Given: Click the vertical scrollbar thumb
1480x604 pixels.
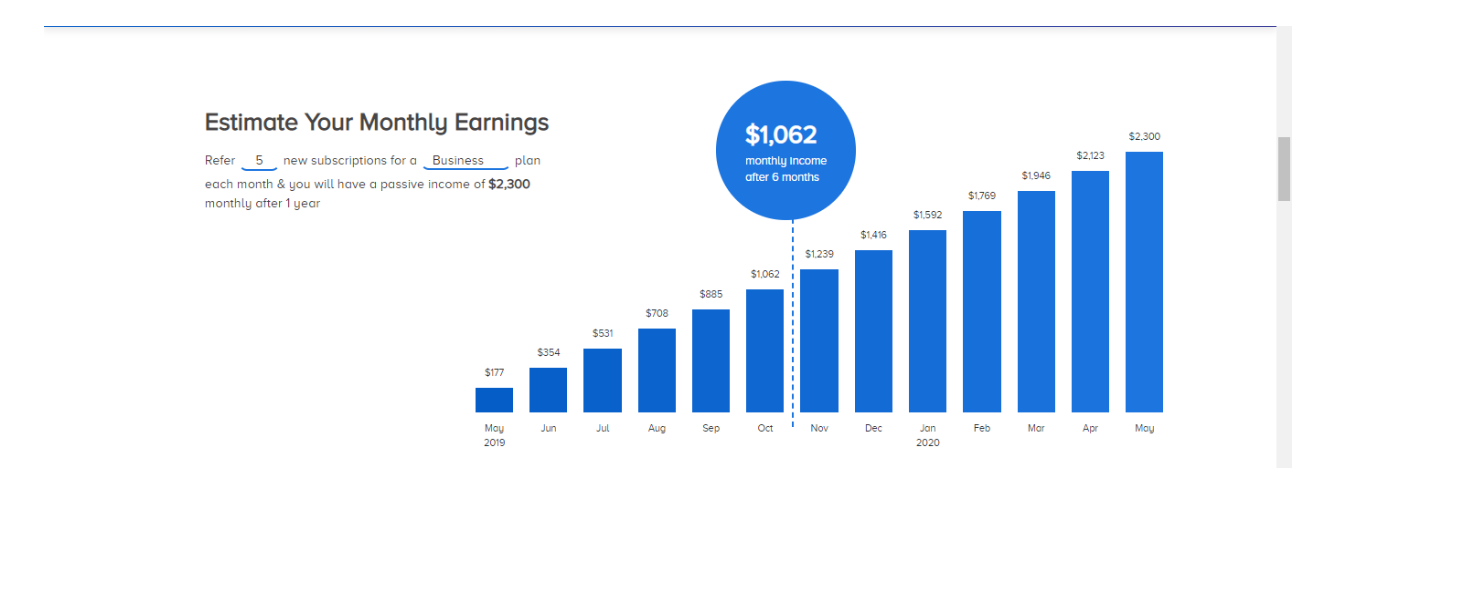Looking at the screenshot, I should coord(1284,169).
